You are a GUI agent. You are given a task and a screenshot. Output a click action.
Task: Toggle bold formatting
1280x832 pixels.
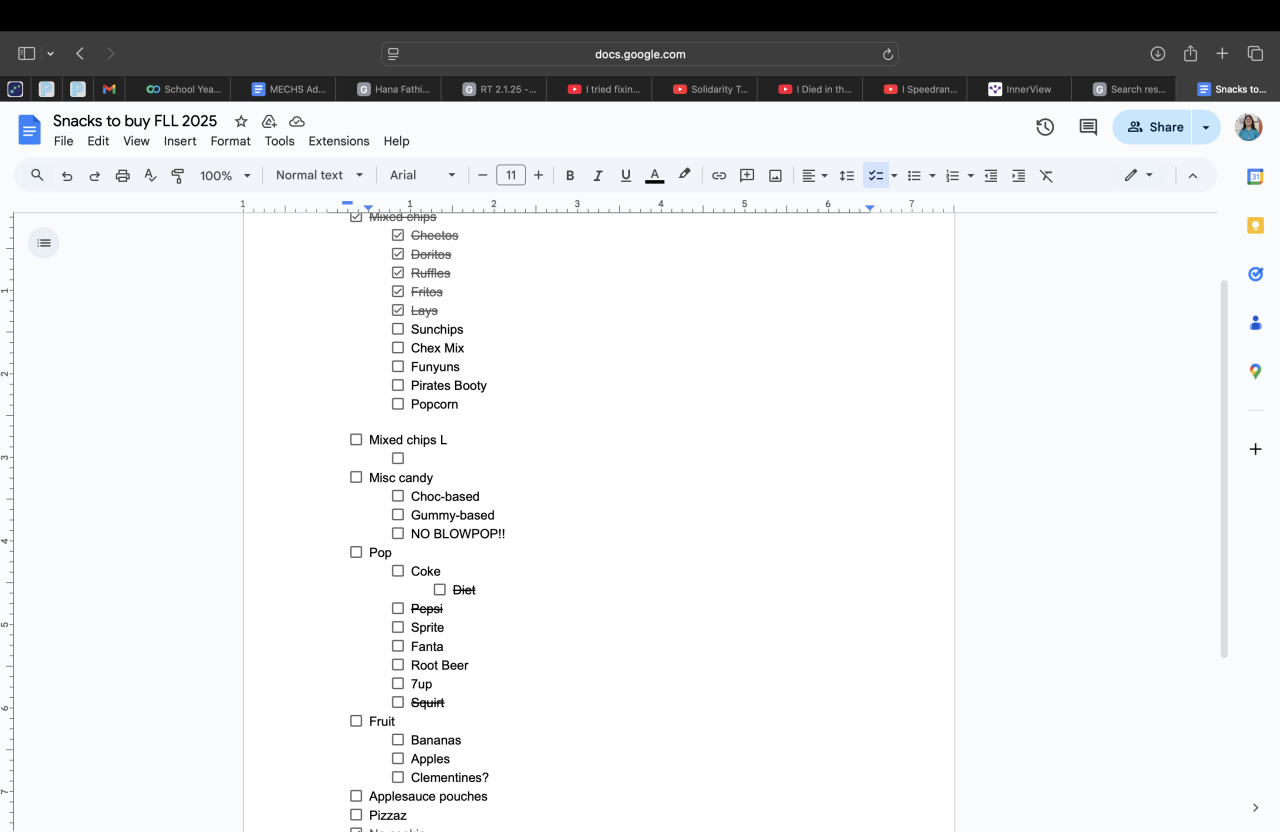pyautogui.click(x=570, y=176)
